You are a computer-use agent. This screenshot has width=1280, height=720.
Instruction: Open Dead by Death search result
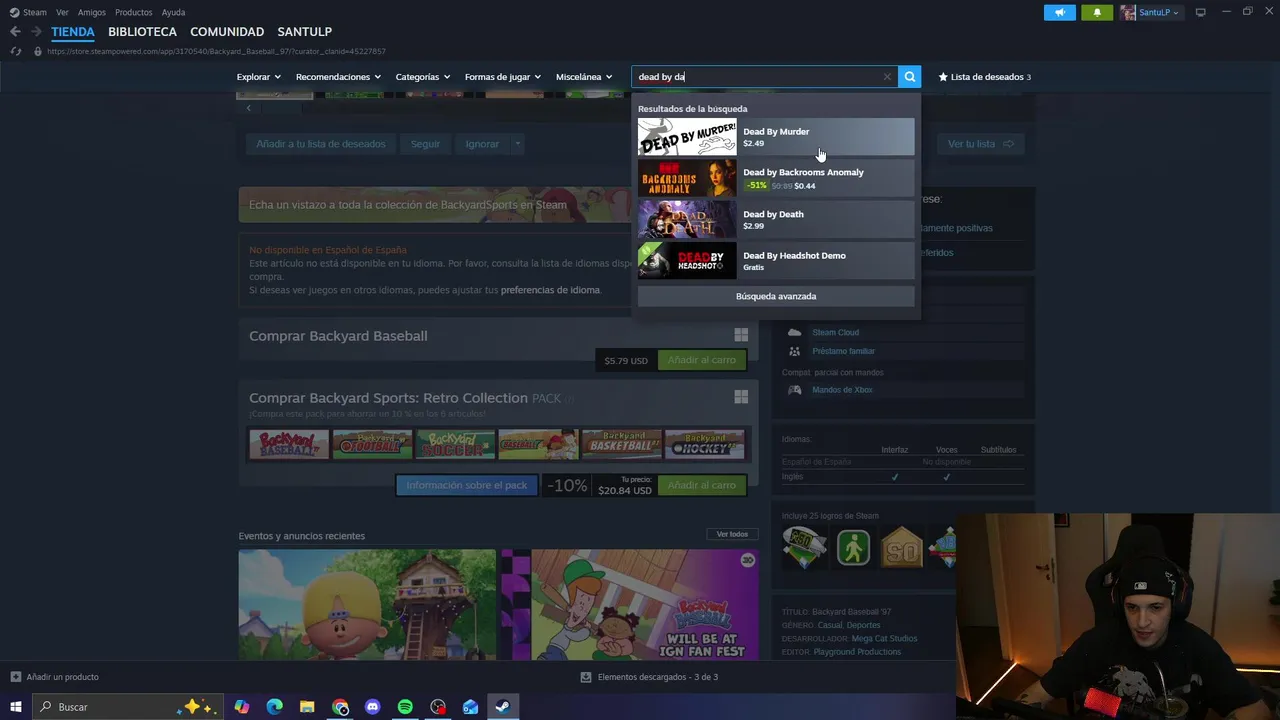(x=776, y=219)
